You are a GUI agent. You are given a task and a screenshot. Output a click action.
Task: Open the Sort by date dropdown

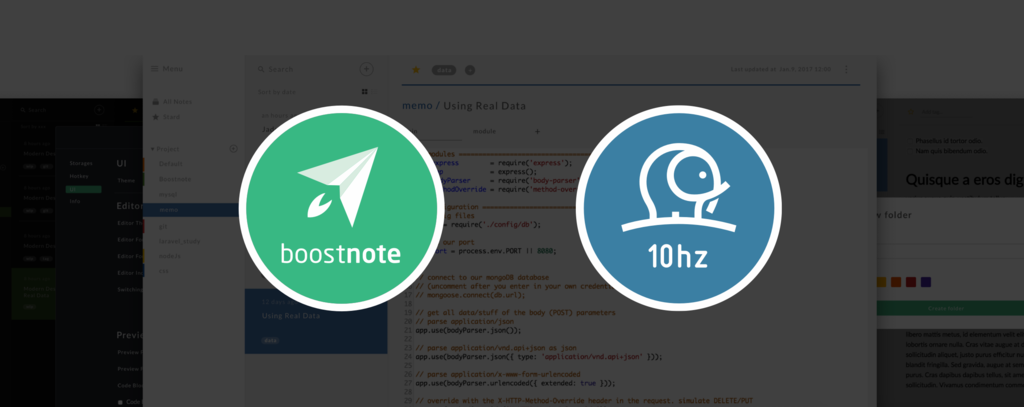[x=275, y=92]
